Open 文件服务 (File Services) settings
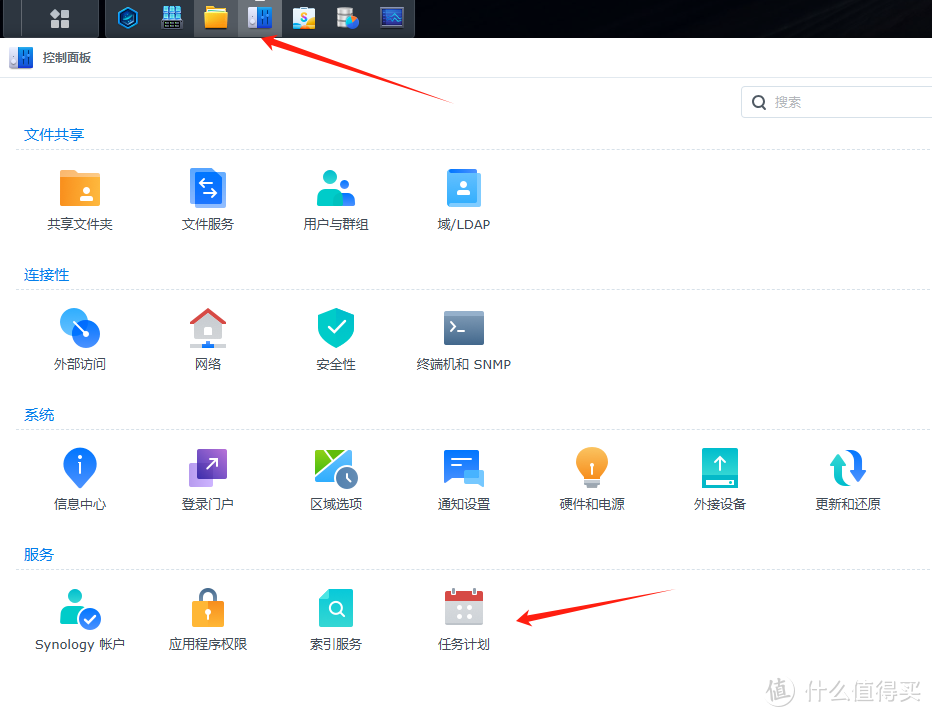The height and width of the screenshot is (717, 932). pos(207,197)
